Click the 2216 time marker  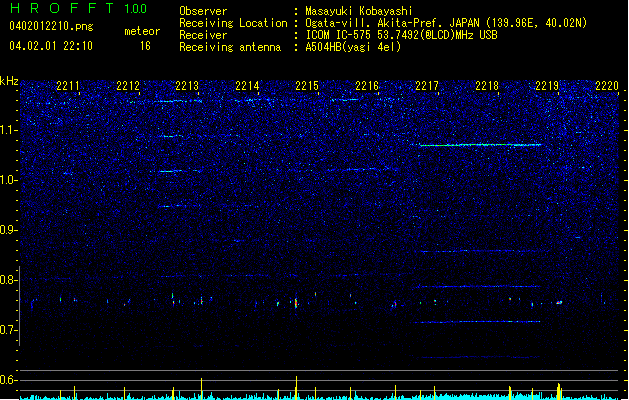click(367, 85)
